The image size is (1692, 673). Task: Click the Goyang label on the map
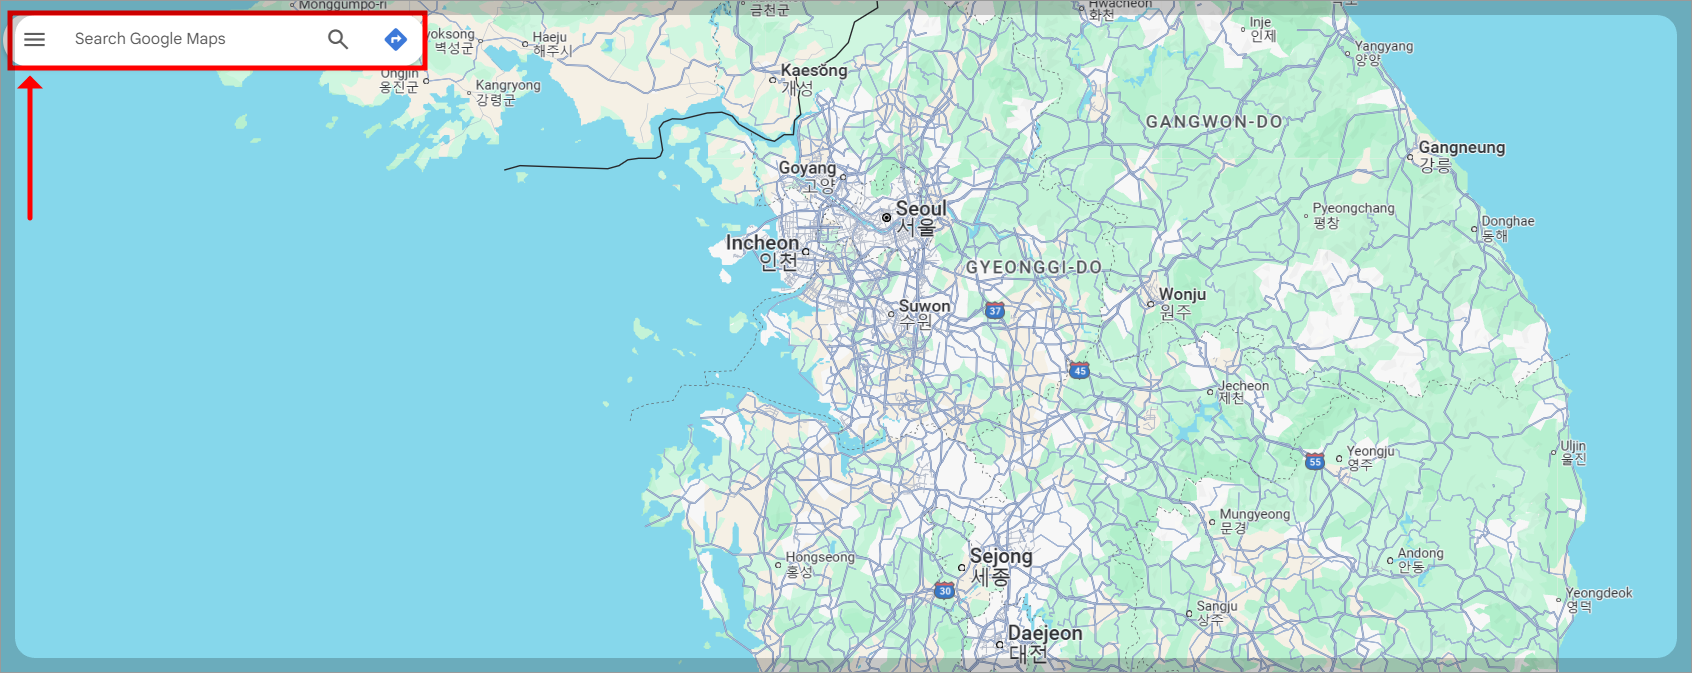(x=807, y=176)
